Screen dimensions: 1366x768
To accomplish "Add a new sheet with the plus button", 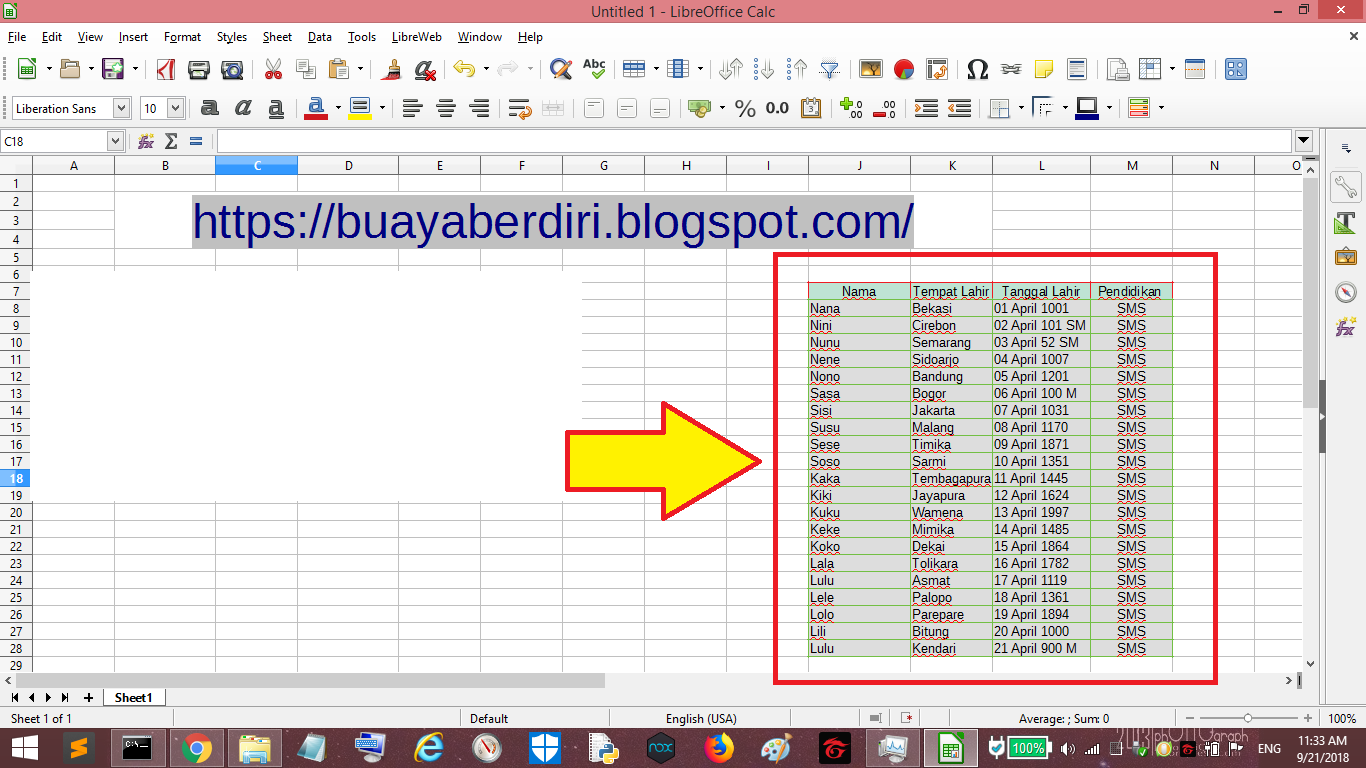I will coord(89,697).
